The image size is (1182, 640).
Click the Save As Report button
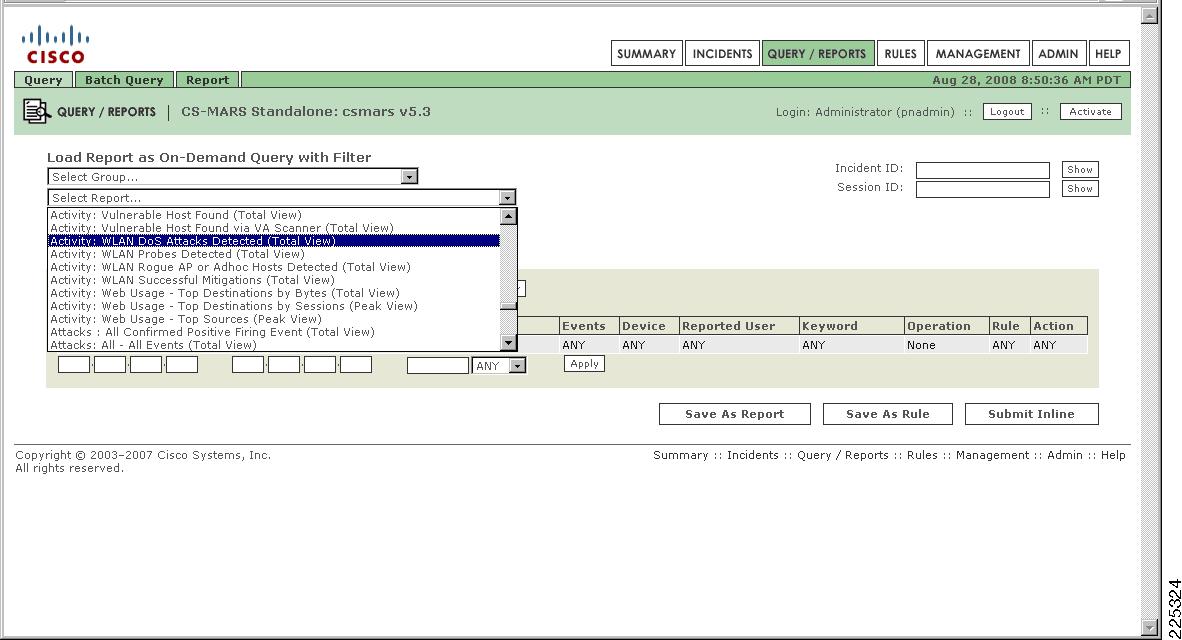point(734,414)
